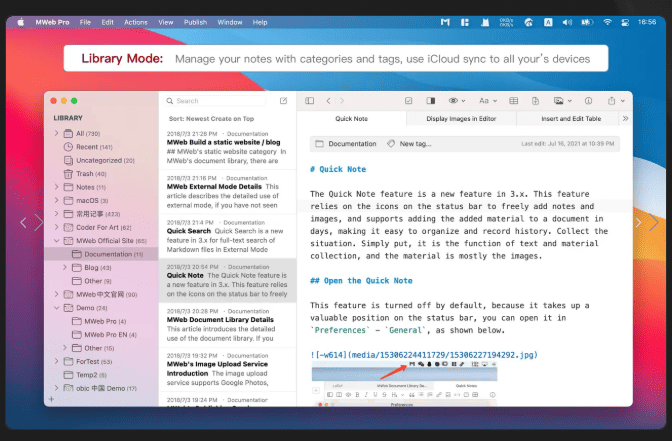Open the Apple menu
Screen dimensions: 672x441
(x=21, y=22)
